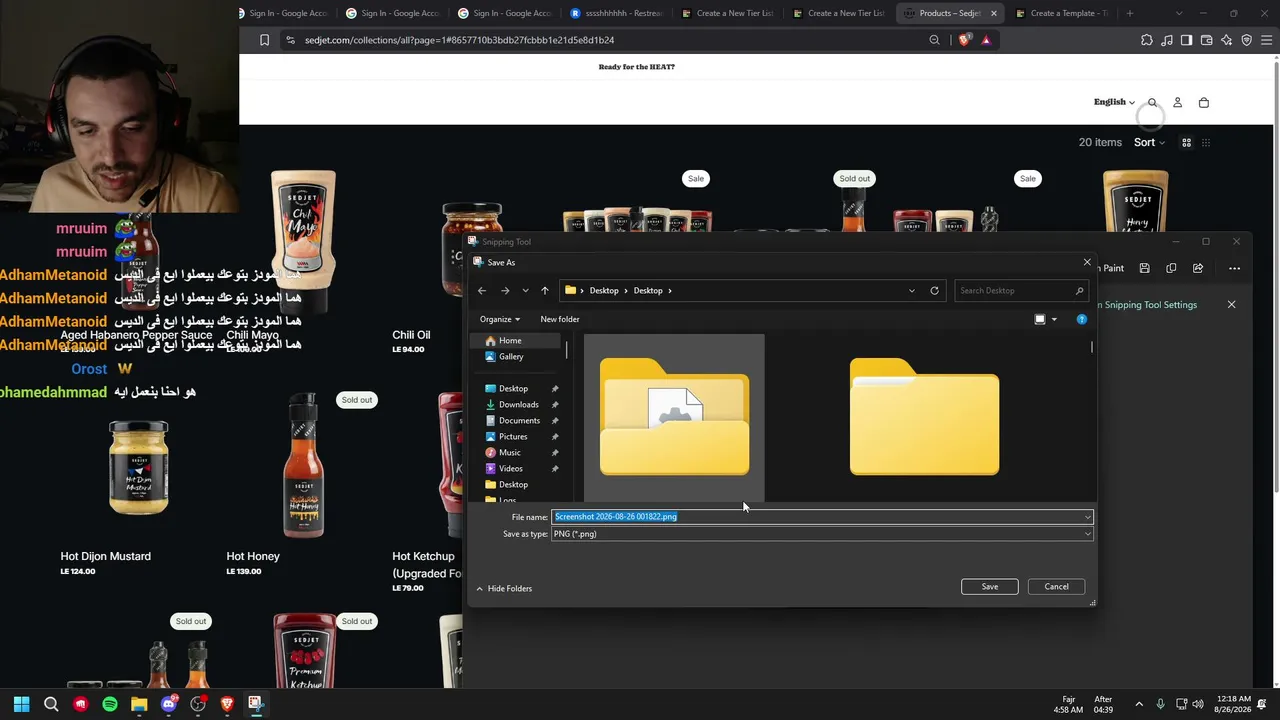Select Home in the navigation pane

510,341
